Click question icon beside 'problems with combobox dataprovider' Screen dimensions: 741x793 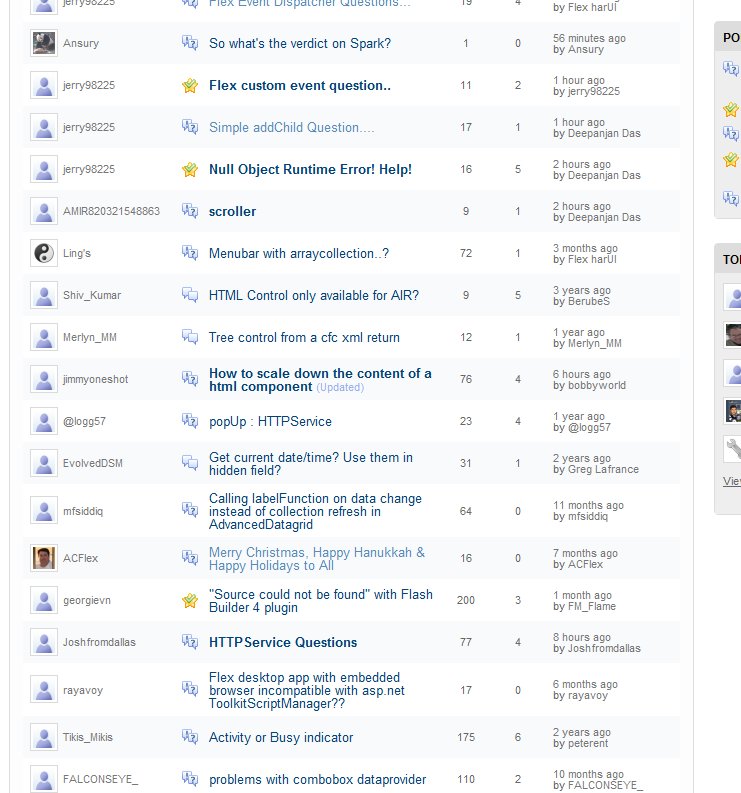point(190,778)
